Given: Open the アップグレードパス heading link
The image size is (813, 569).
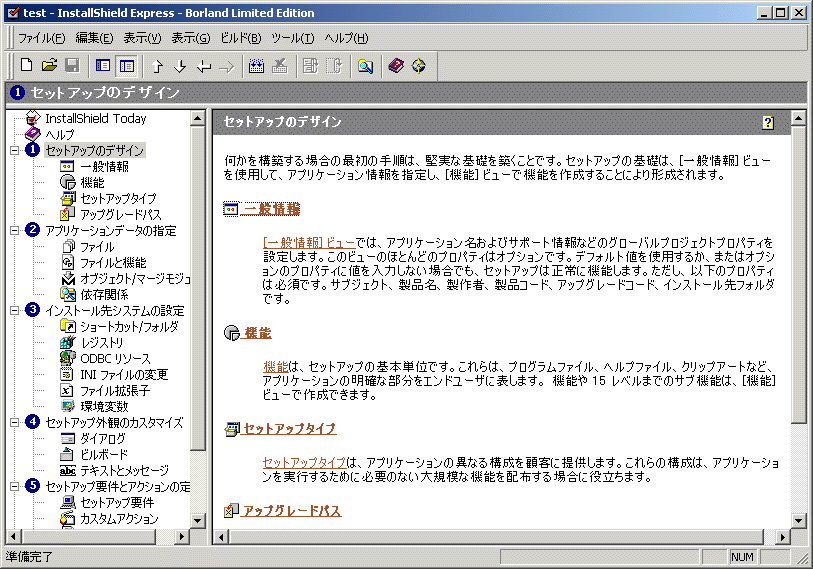Looking at the screenshot, I should coord(292,510).
